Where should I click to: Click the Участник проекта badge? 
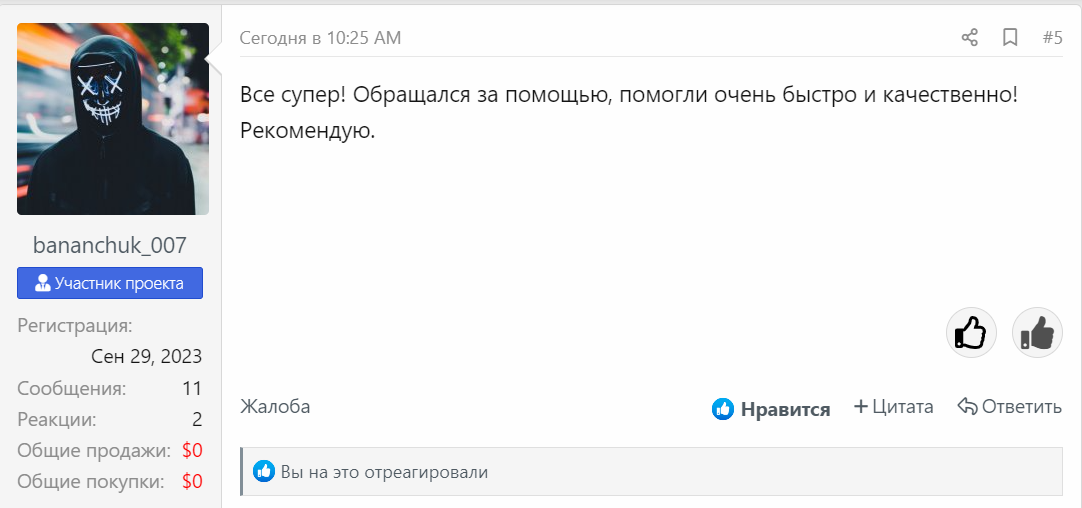pos(110,283)
